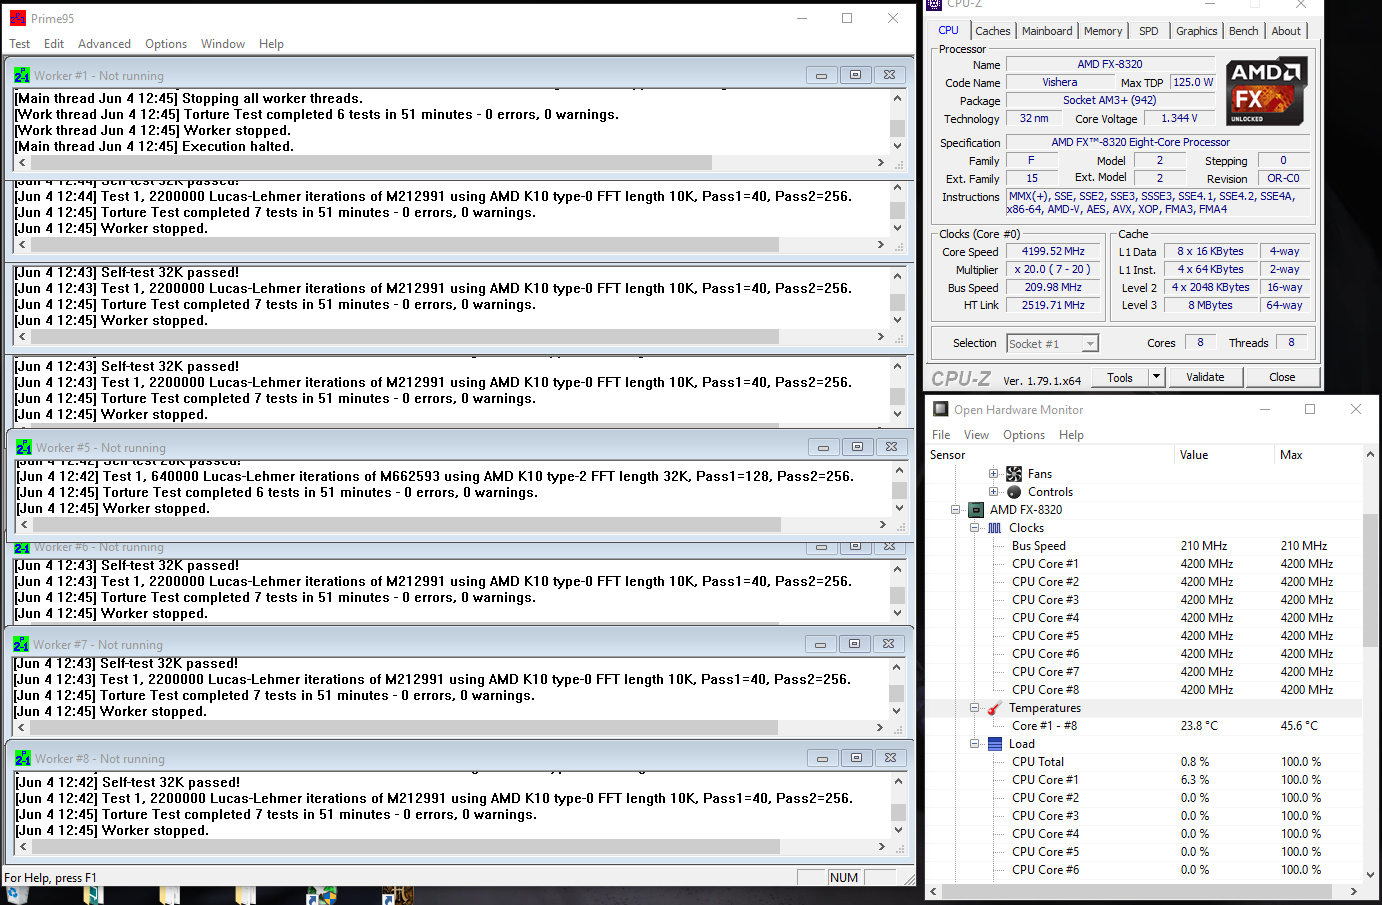Switch to the Caches tab in CPU-Z

click(992, 31)
